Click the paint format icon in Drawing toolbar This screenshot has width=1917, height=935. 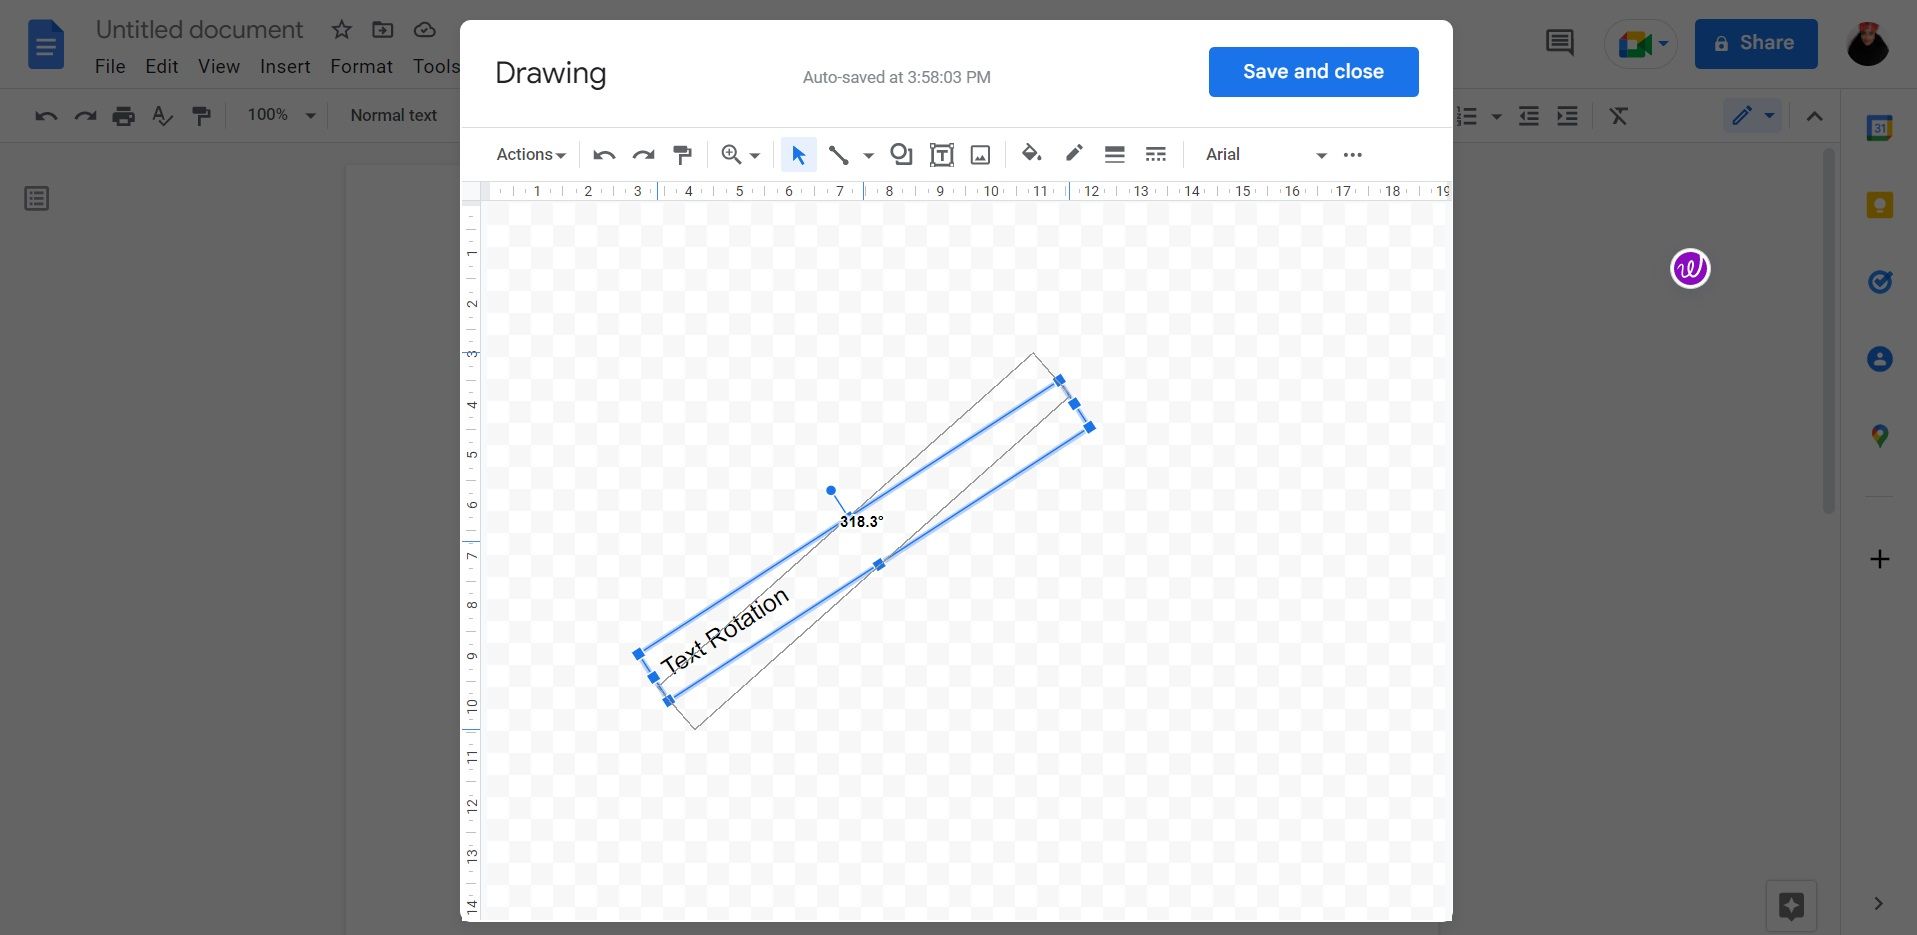coord(683,155)
